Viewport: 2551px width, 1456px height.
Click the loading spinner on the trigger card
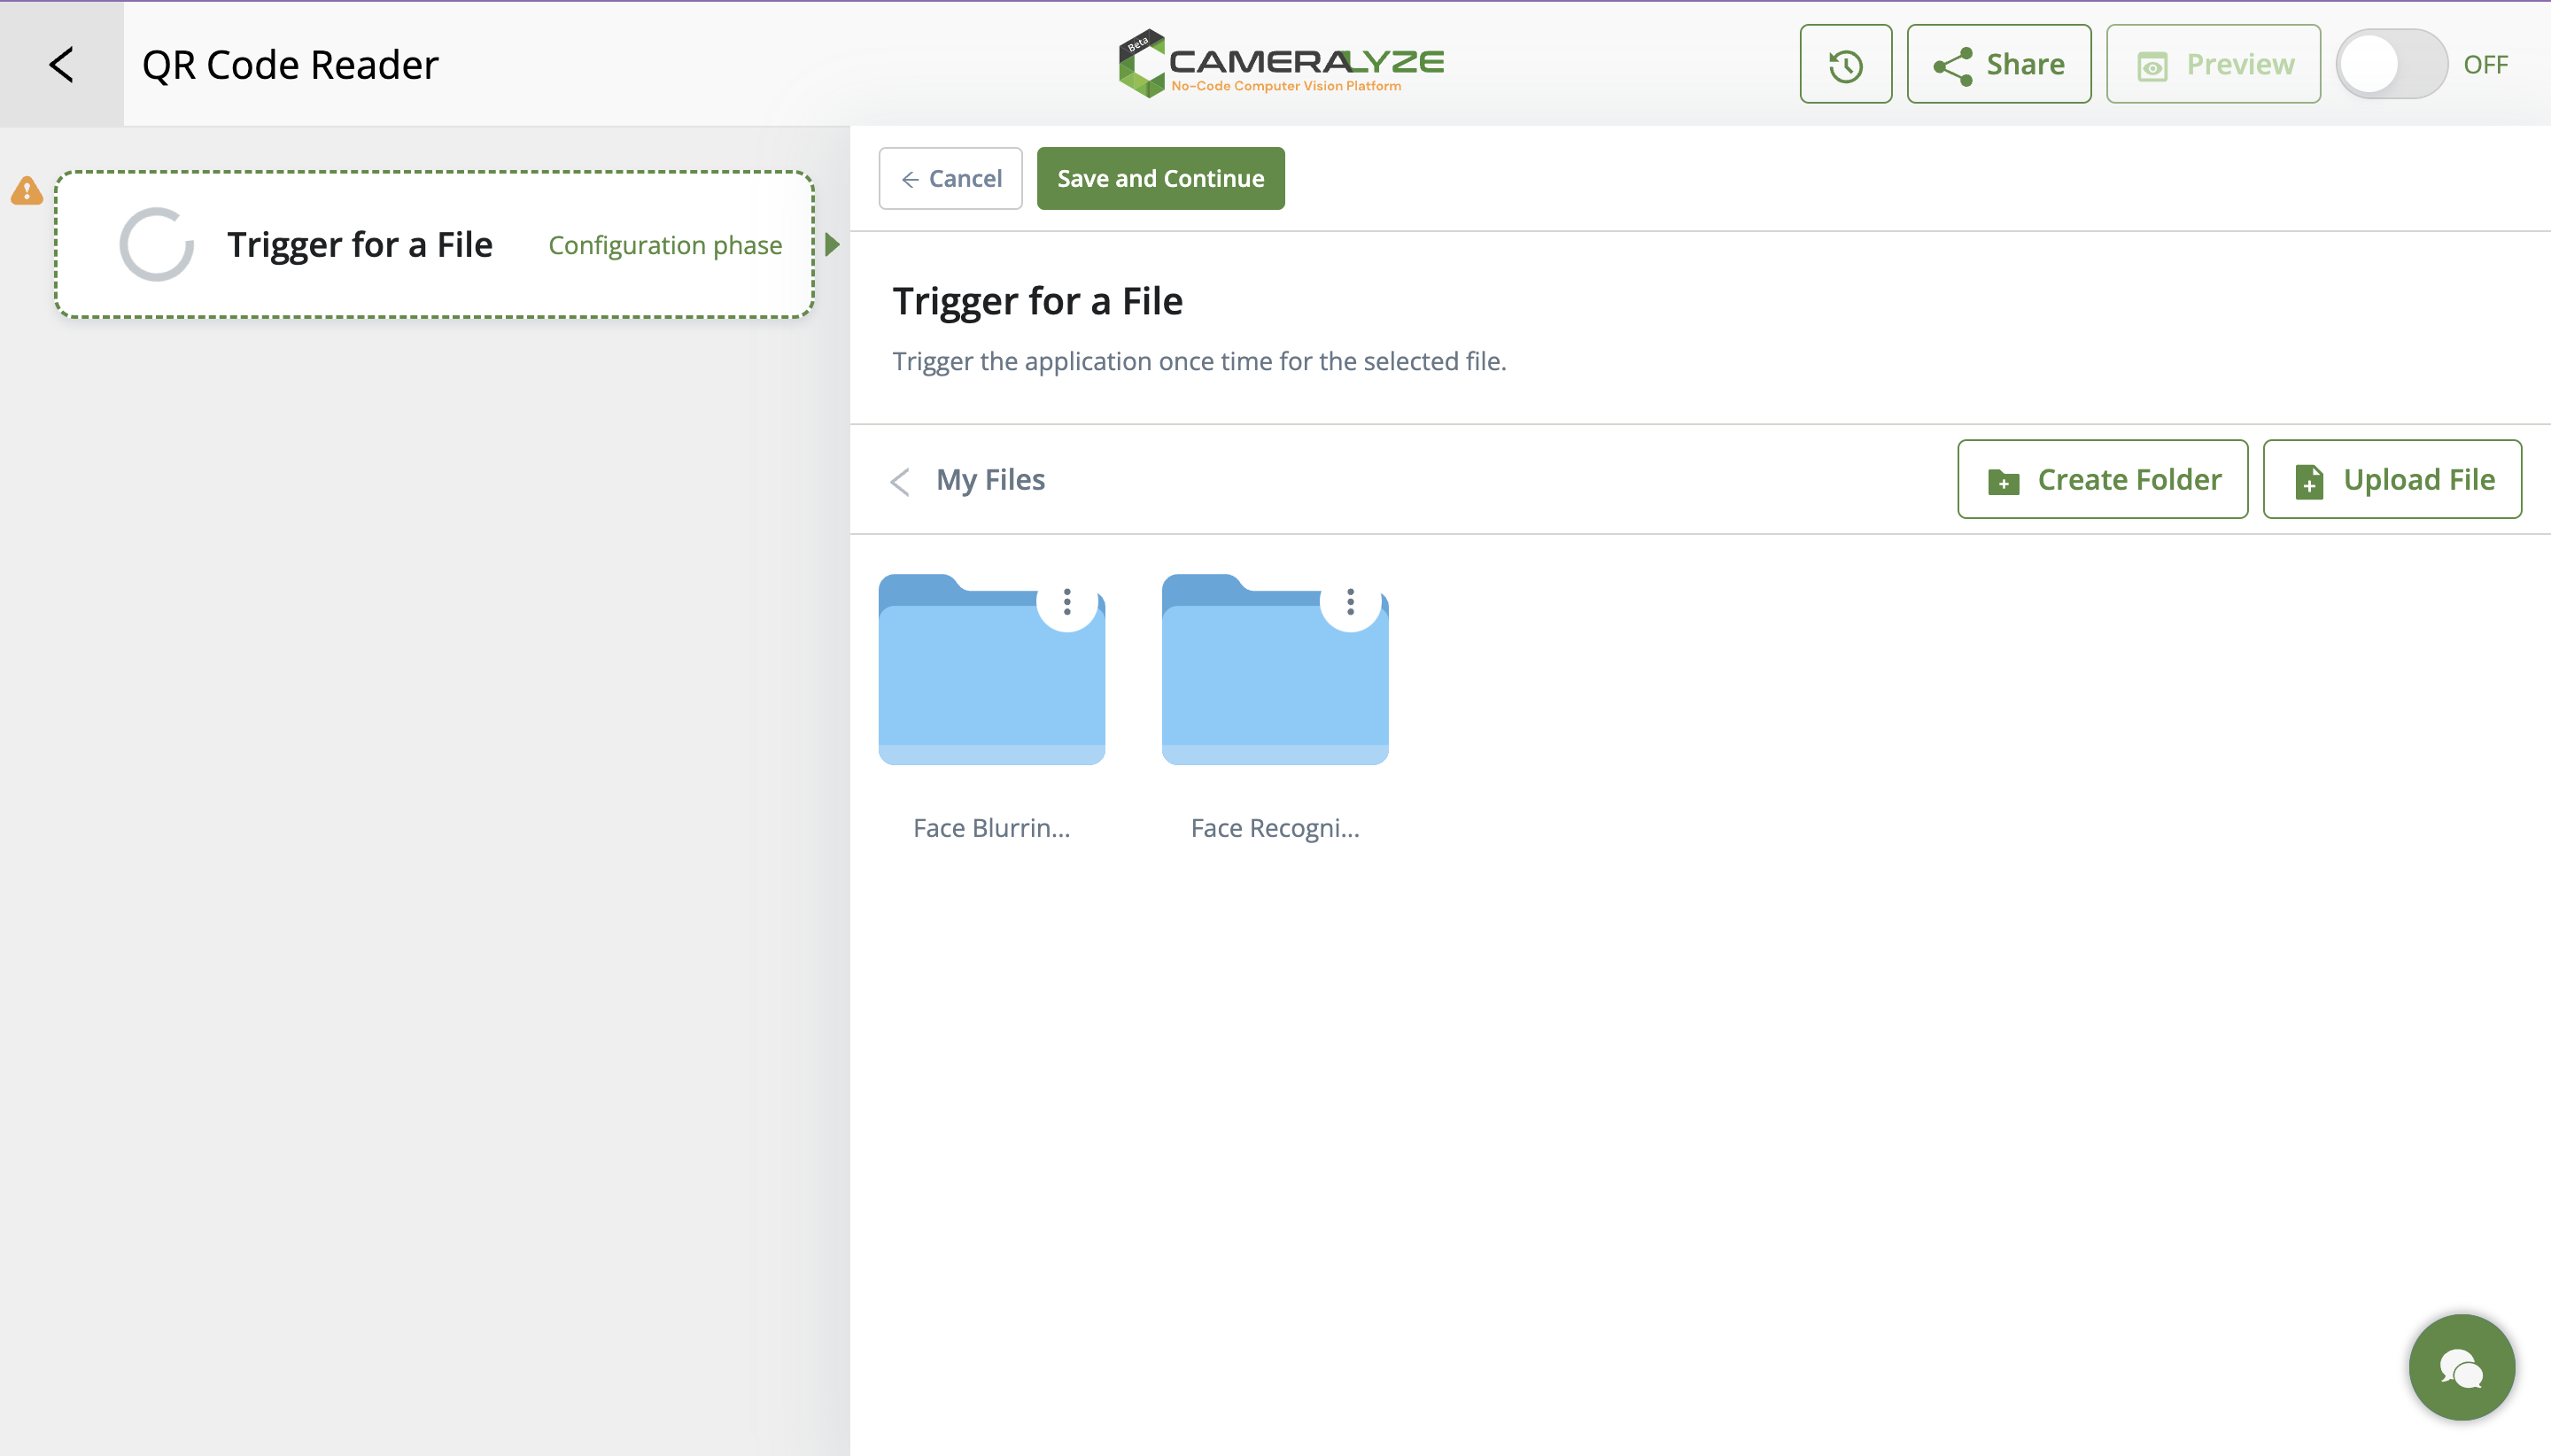coord(157,245)
